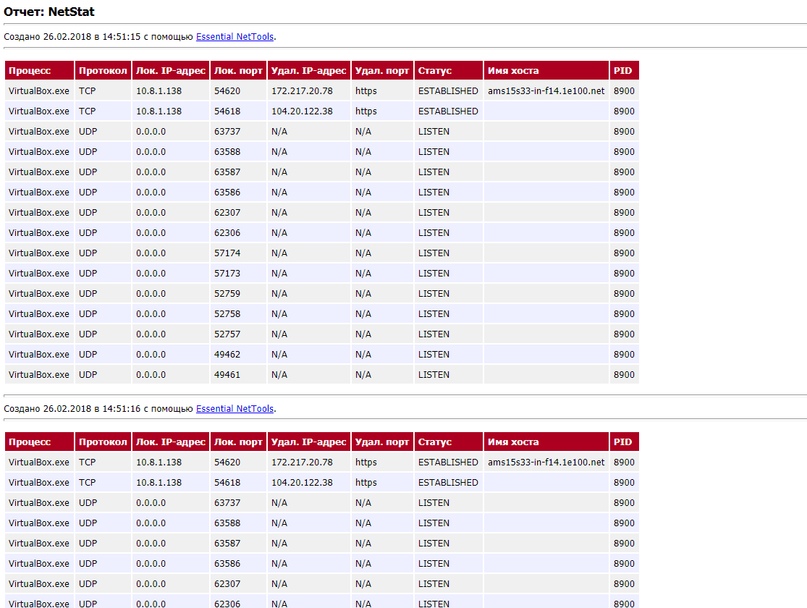Click the Протокол header in the first table
The width and height of the screenshot is (807, 608).
(x=103, y=71)
